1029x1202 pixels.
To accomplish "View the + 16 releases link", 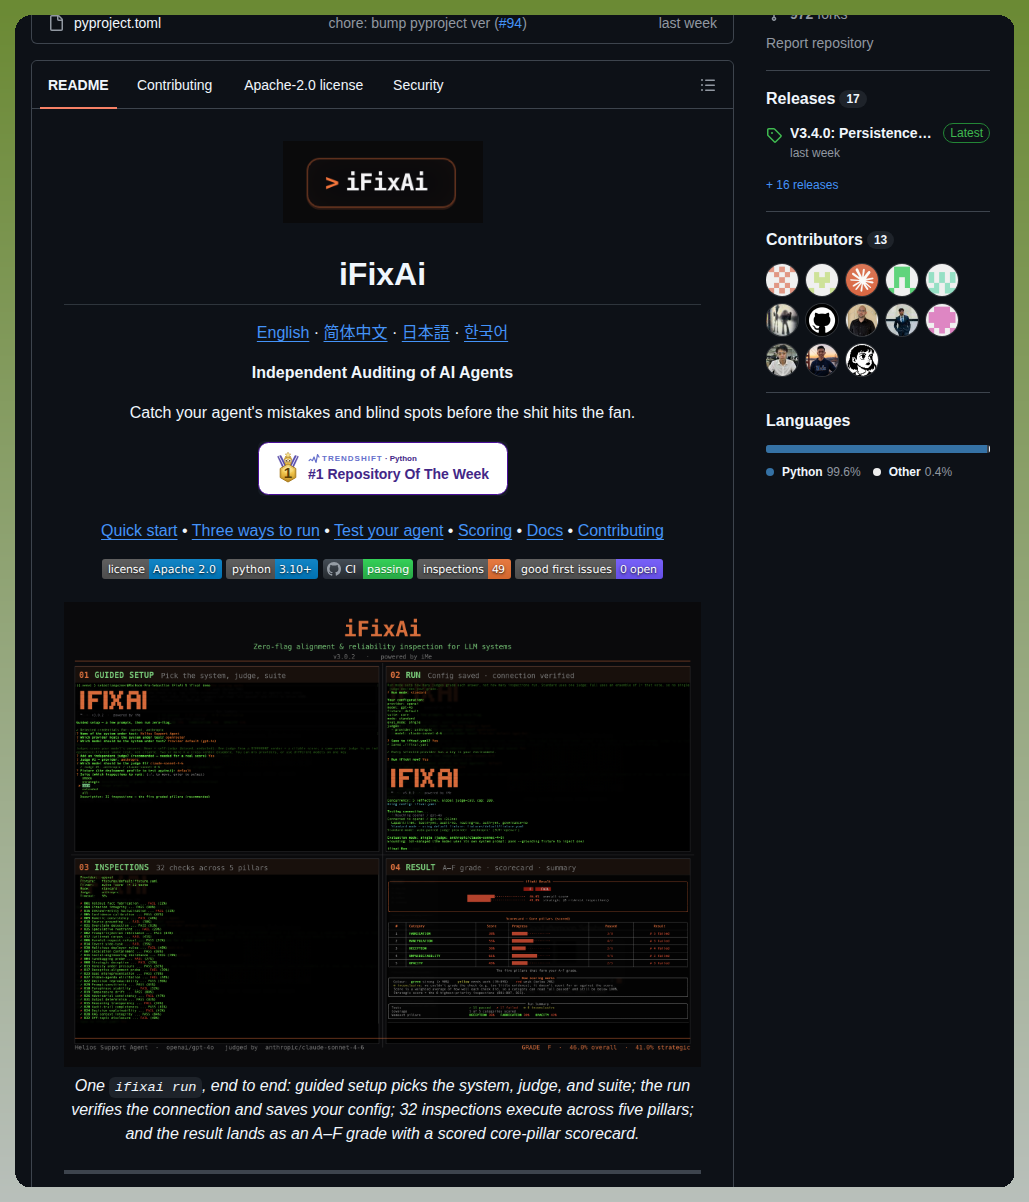I will click(x=802, y=184).
